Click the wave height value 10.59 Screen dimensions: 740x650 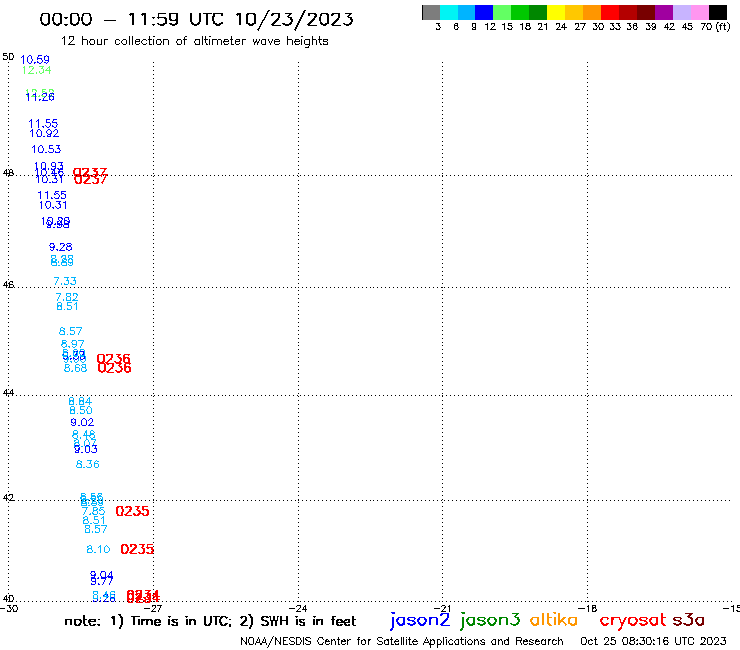pyautogui.click(x=35, y=59)
